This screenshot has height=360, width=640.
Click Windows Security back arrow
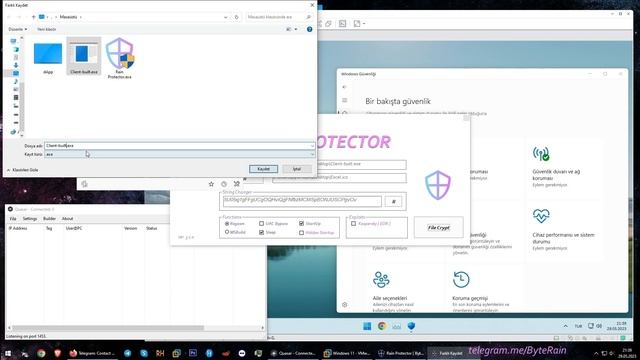(x=344, y=87)
